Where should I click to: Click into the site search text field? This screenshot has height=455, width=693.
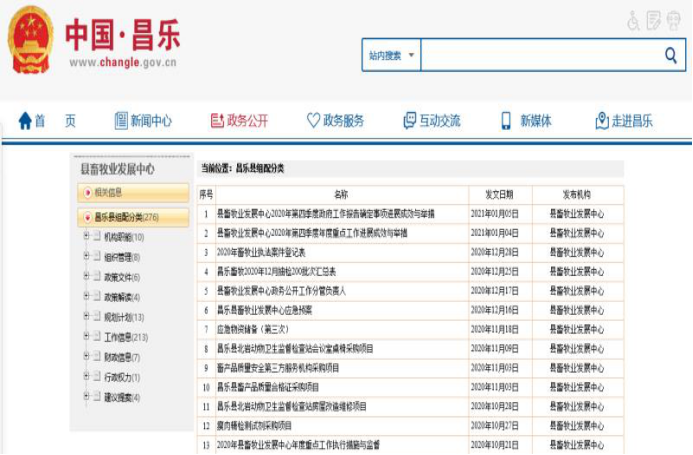coord(538,56)
